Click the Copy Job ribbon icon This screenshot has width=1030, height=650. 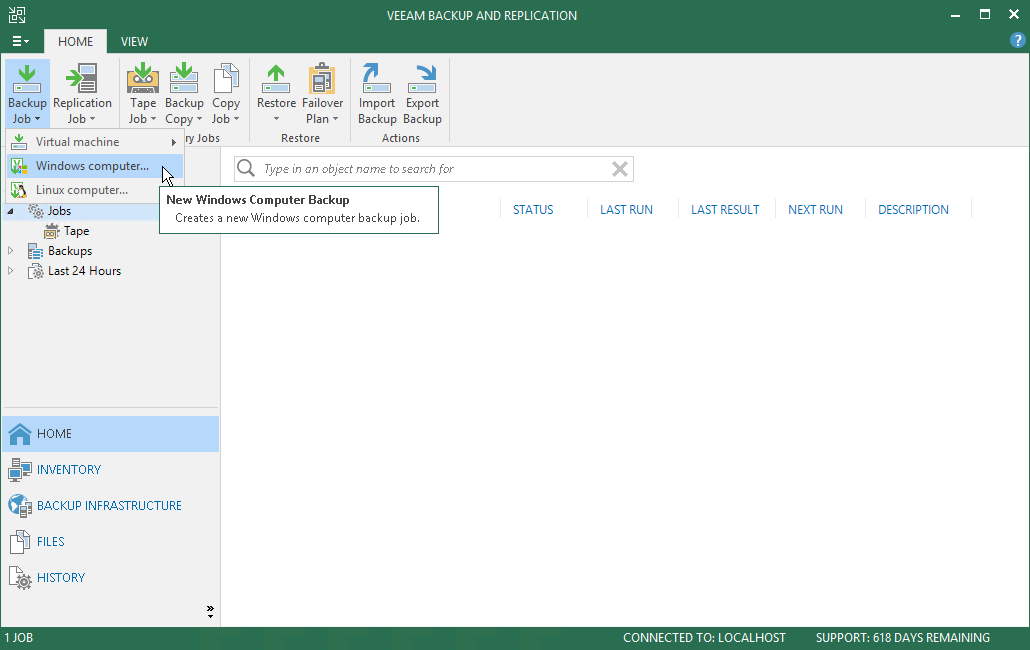(226, 79)
